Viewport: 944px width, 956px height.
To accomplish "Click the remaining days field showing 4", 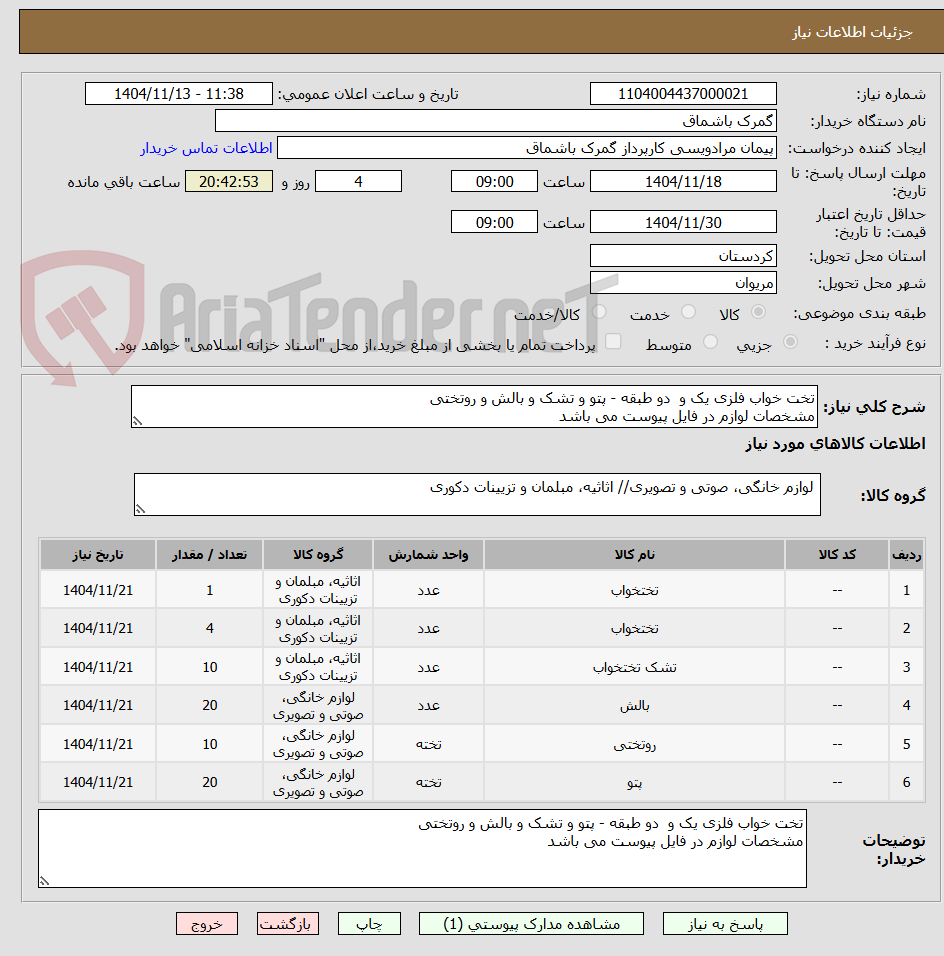I will pos(359,182).
